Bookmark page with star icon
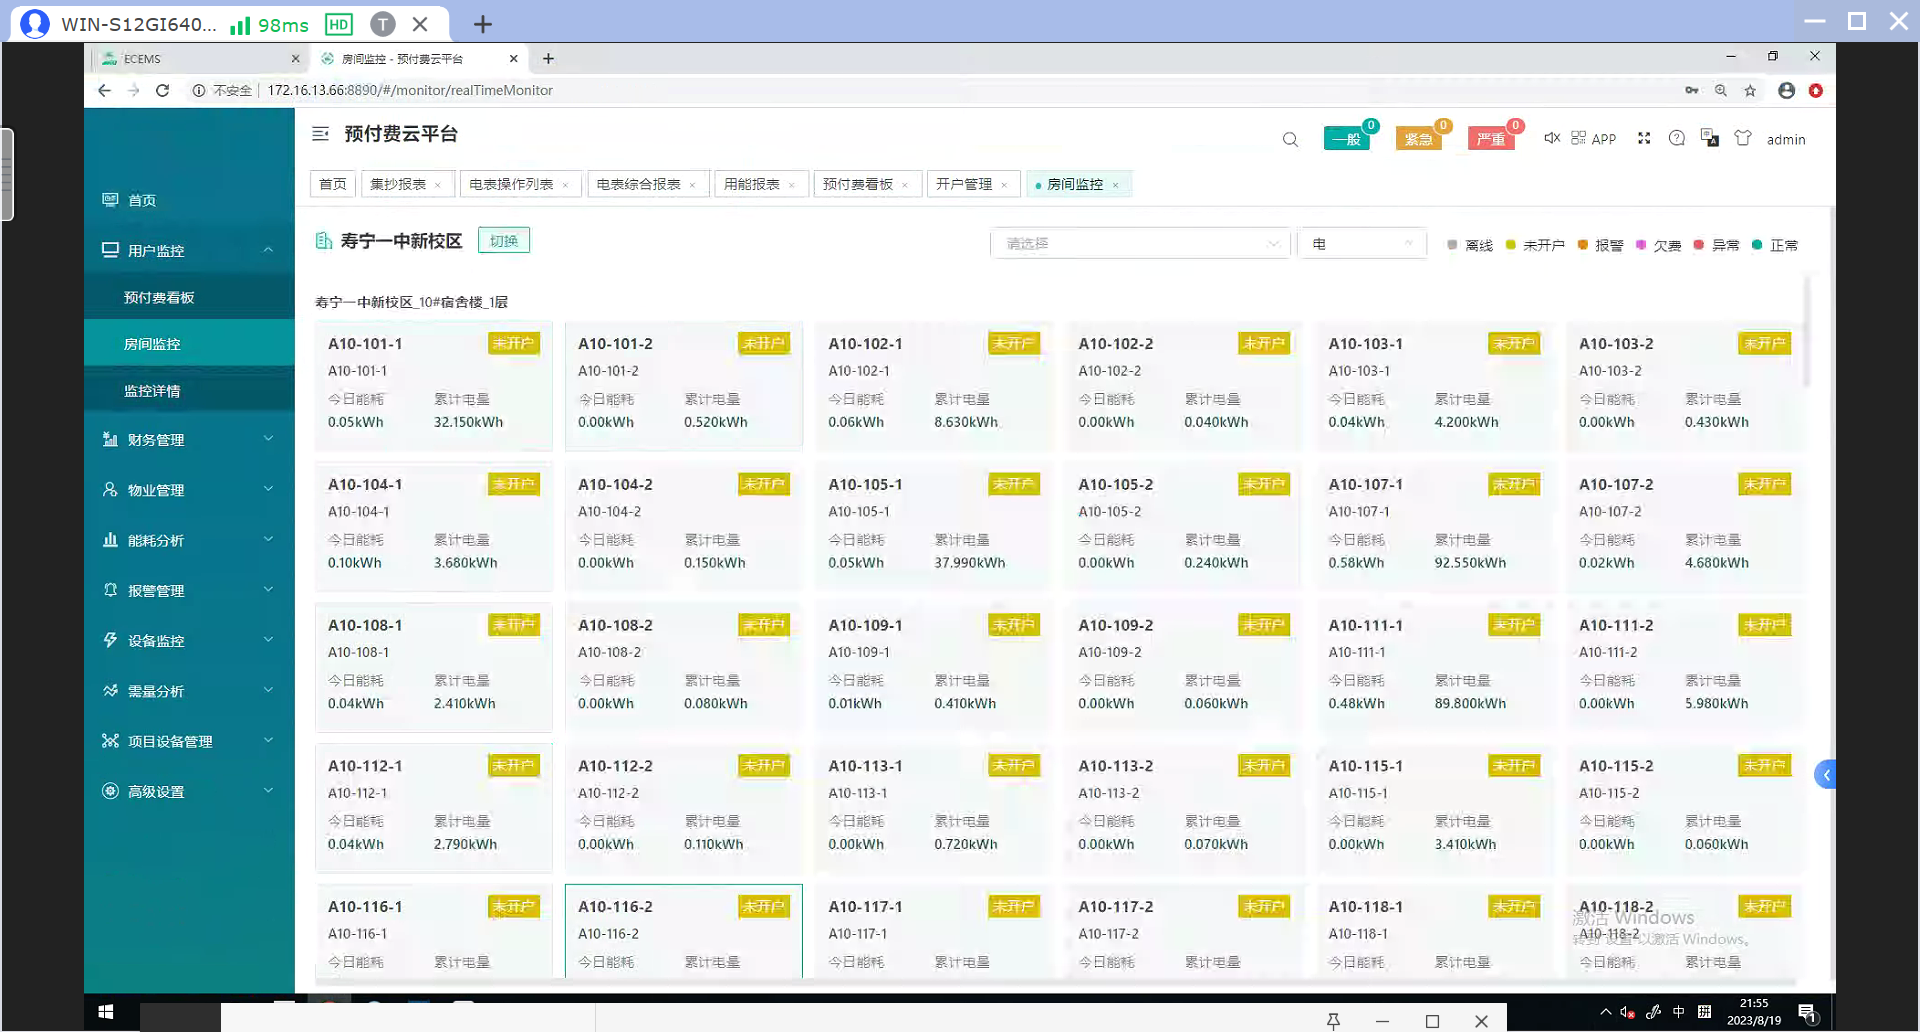The width and height of the screenshot is (1920, 1032). point(1750,90)
